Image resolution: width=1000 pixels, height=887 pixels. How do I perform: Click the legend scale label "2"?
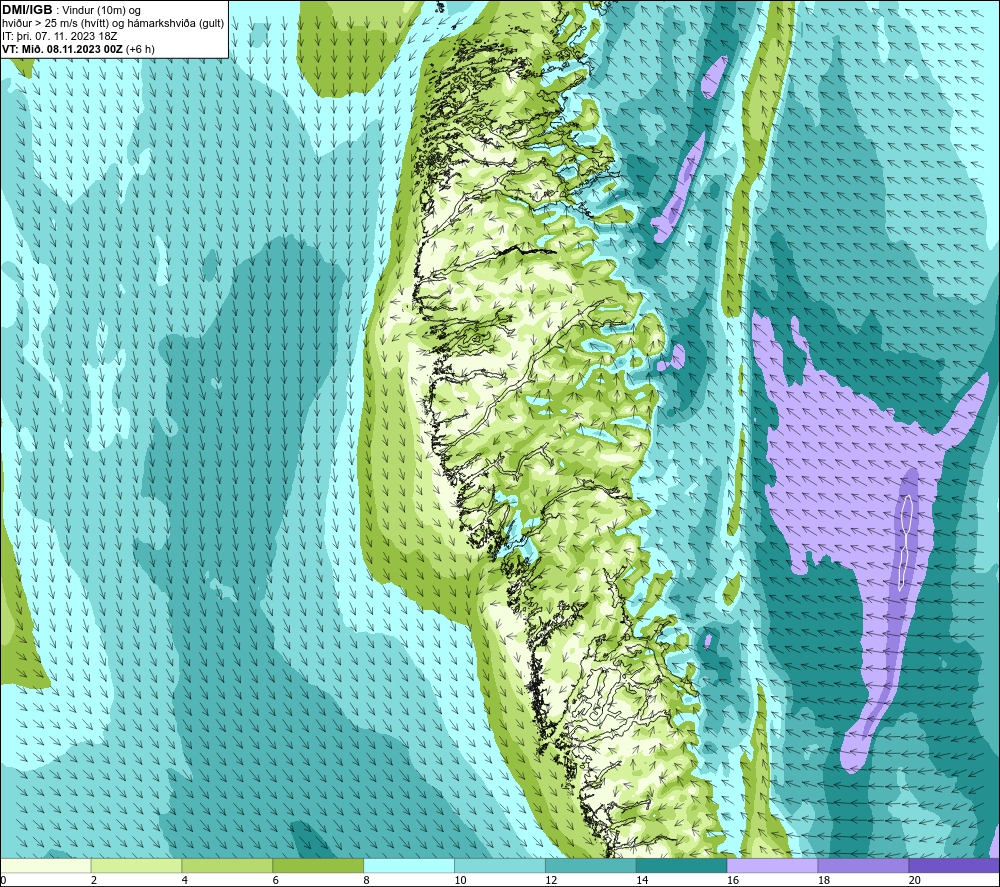(x=94, y=880)
